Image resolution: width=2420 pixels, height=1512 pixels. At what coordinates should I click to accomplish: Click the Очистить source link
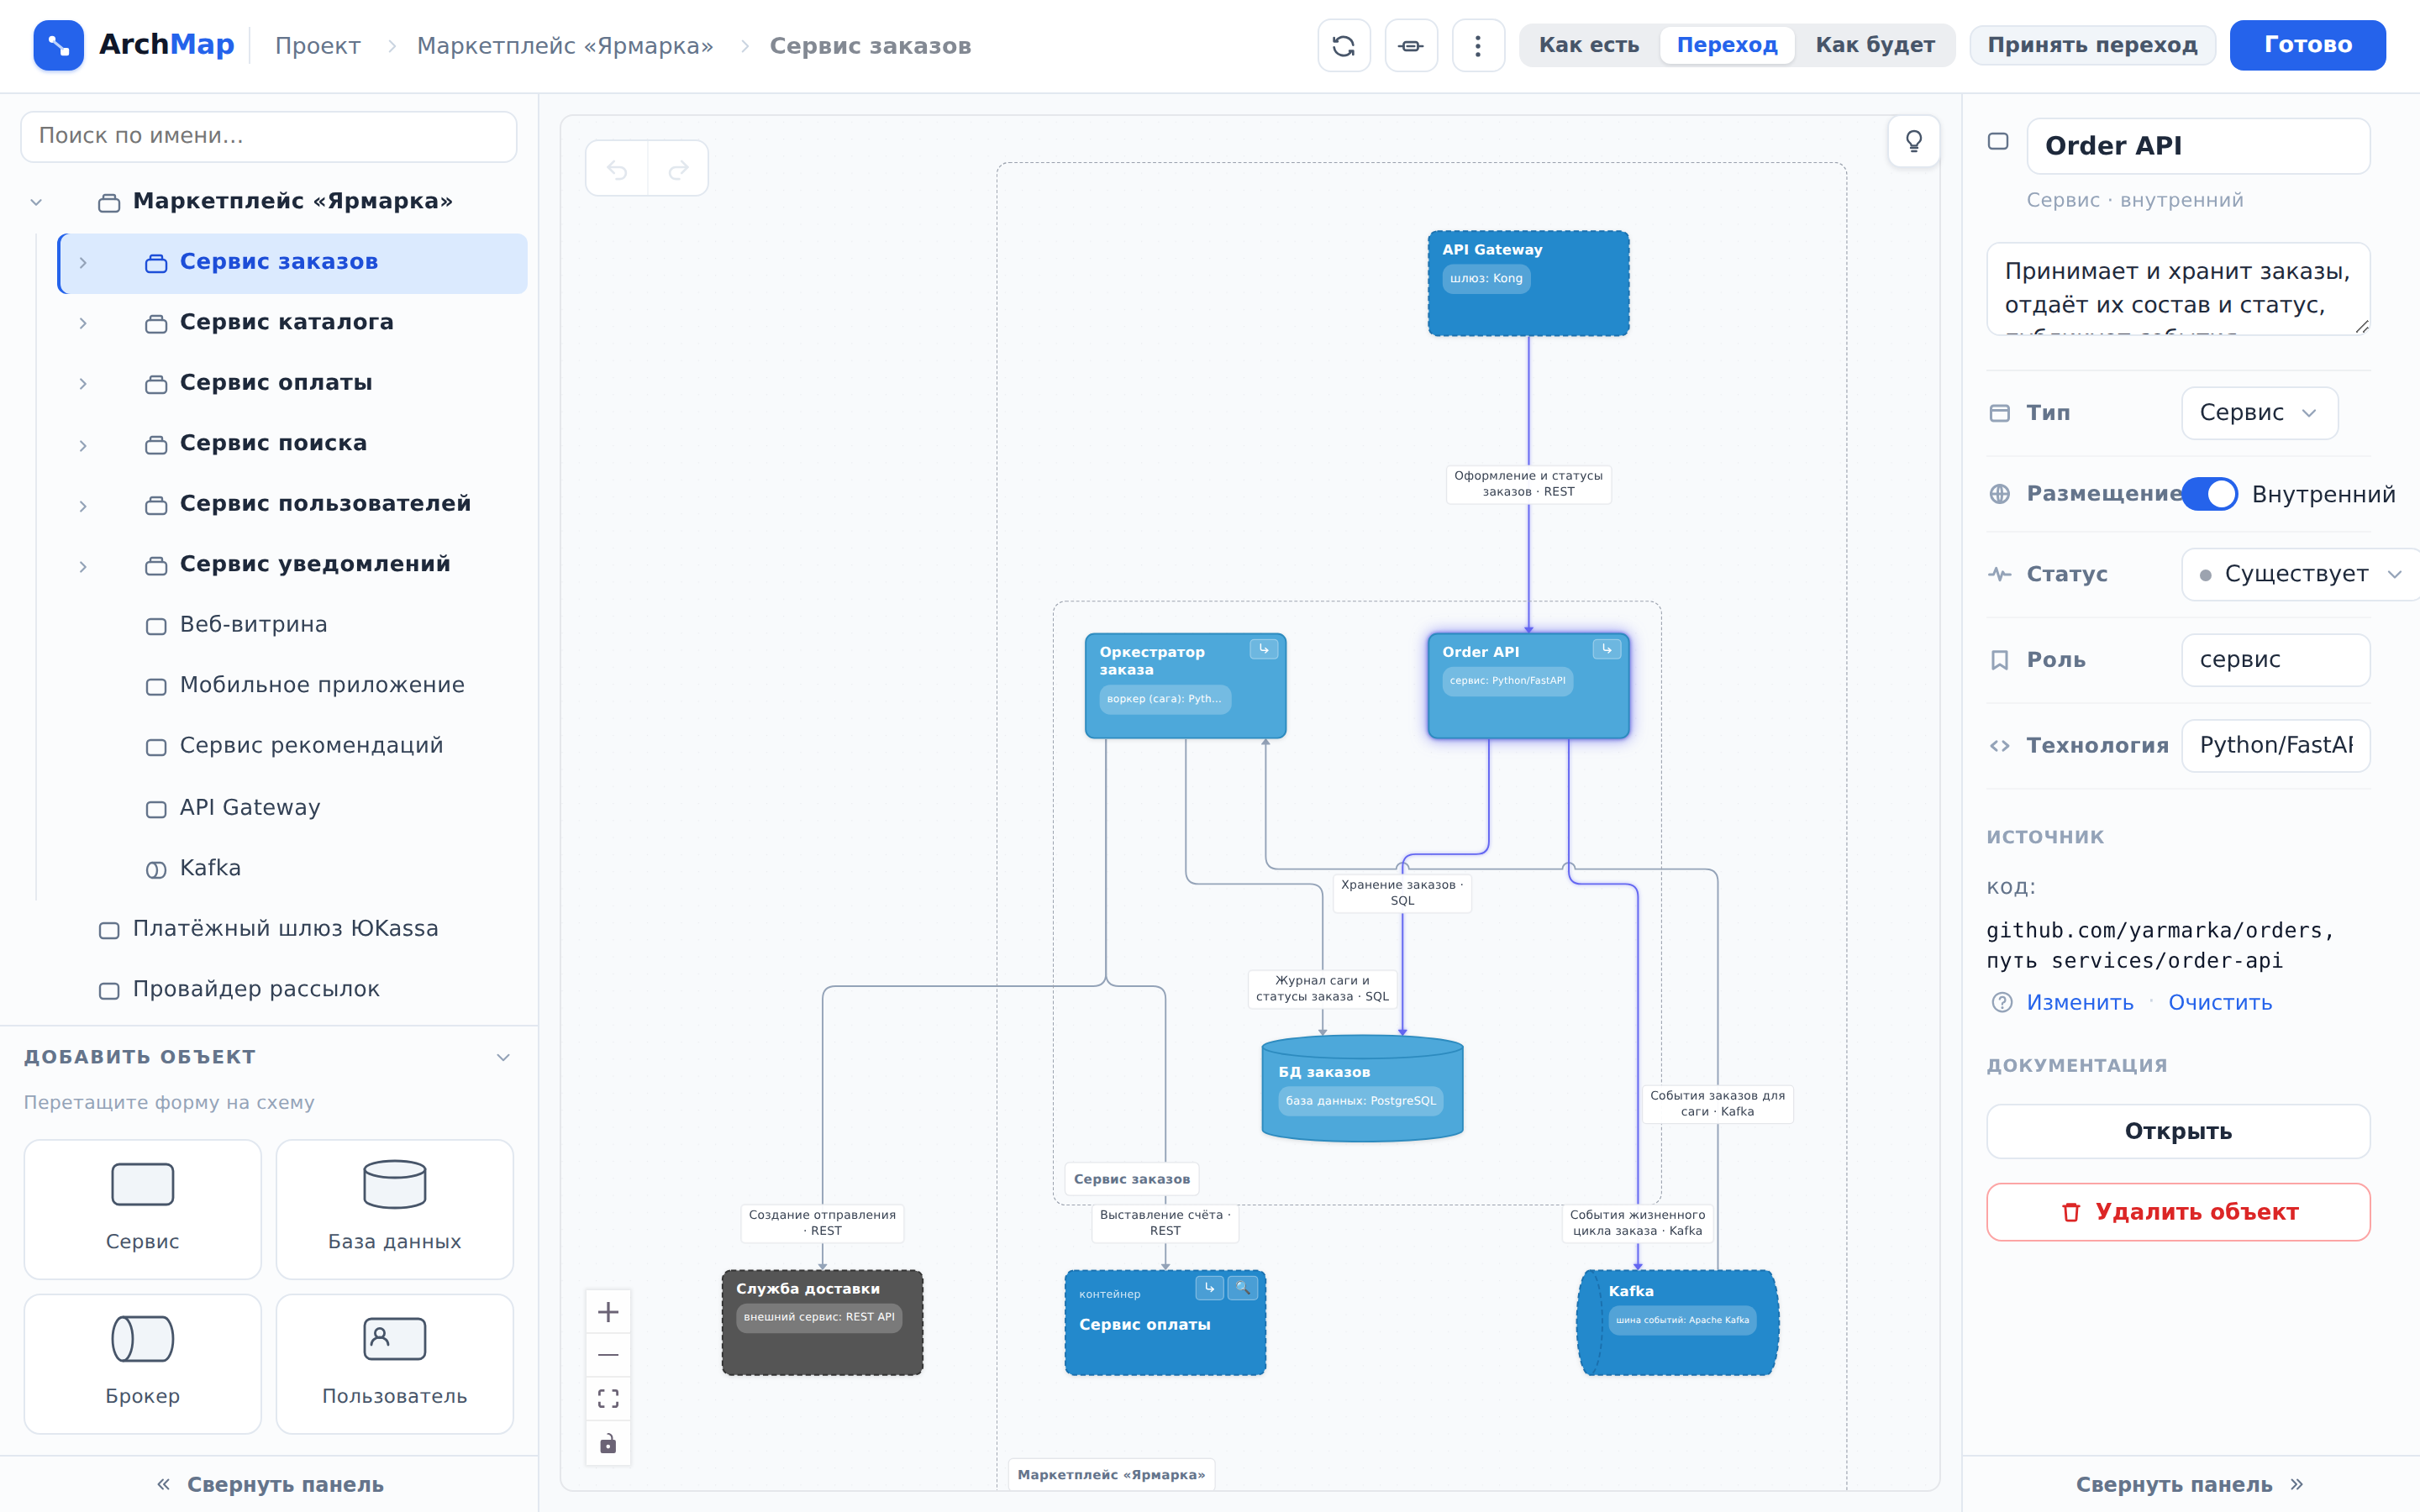(2219, 1002)
